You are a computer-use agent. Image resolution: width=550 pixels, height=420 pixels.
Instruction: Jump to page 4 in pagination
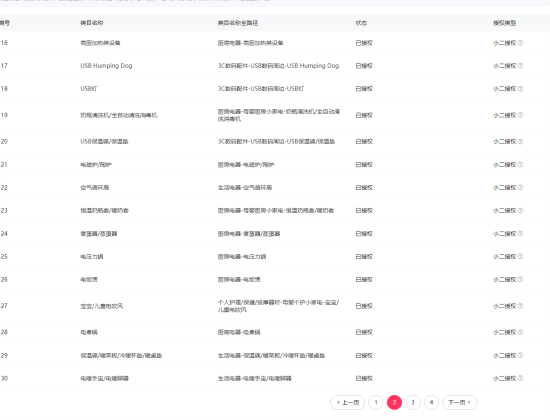[431, 402]
